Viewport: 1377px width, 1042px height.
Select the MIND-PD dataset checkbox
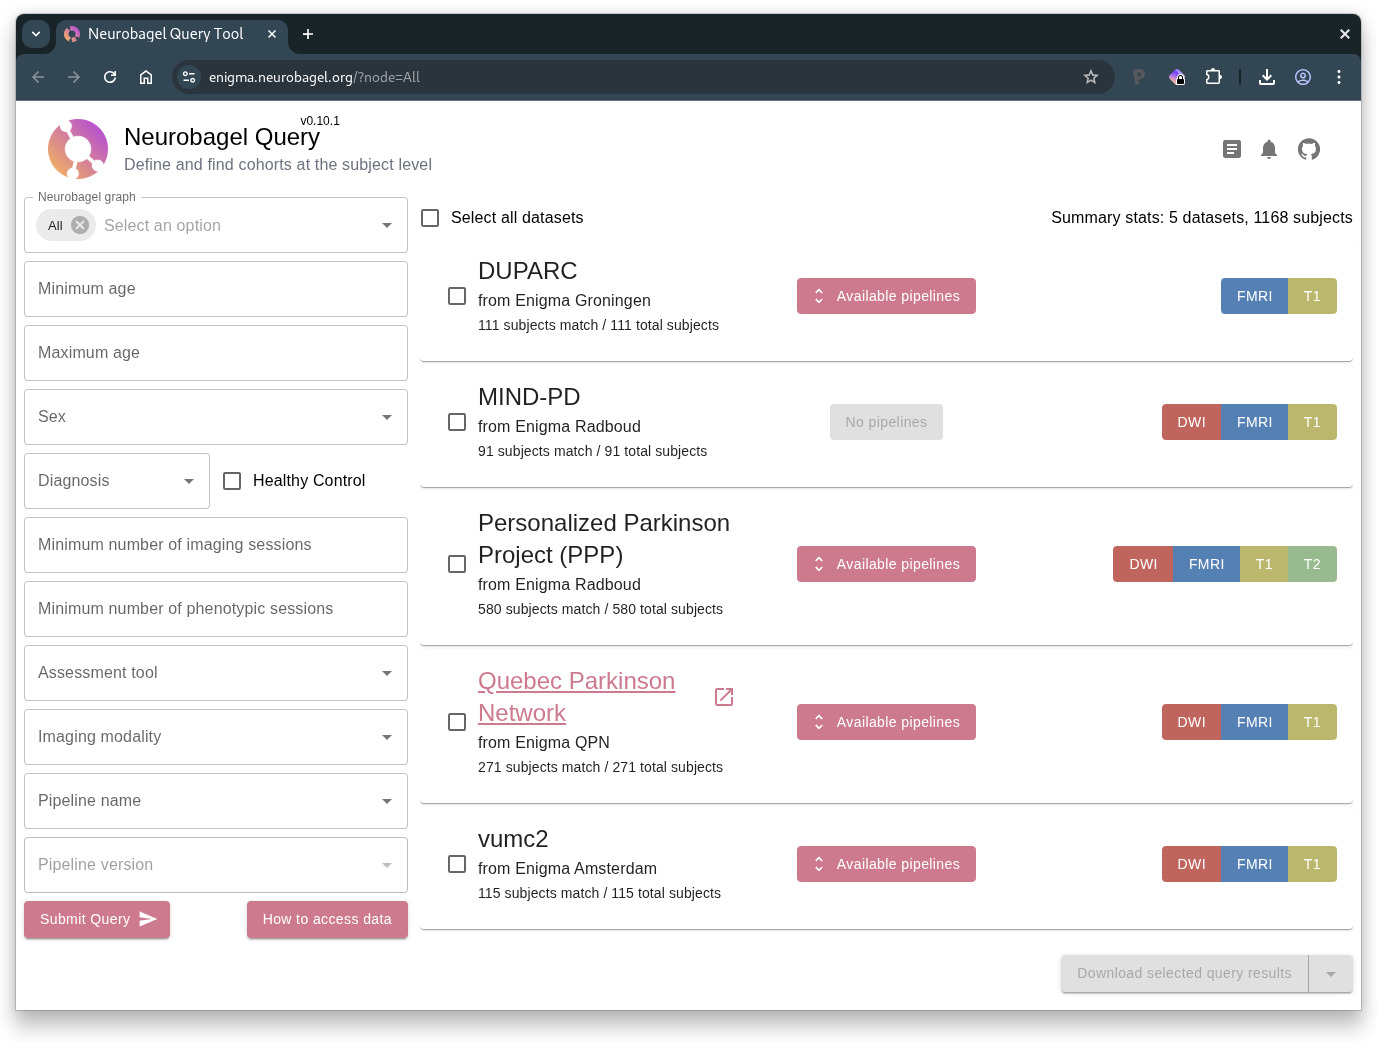457,422
